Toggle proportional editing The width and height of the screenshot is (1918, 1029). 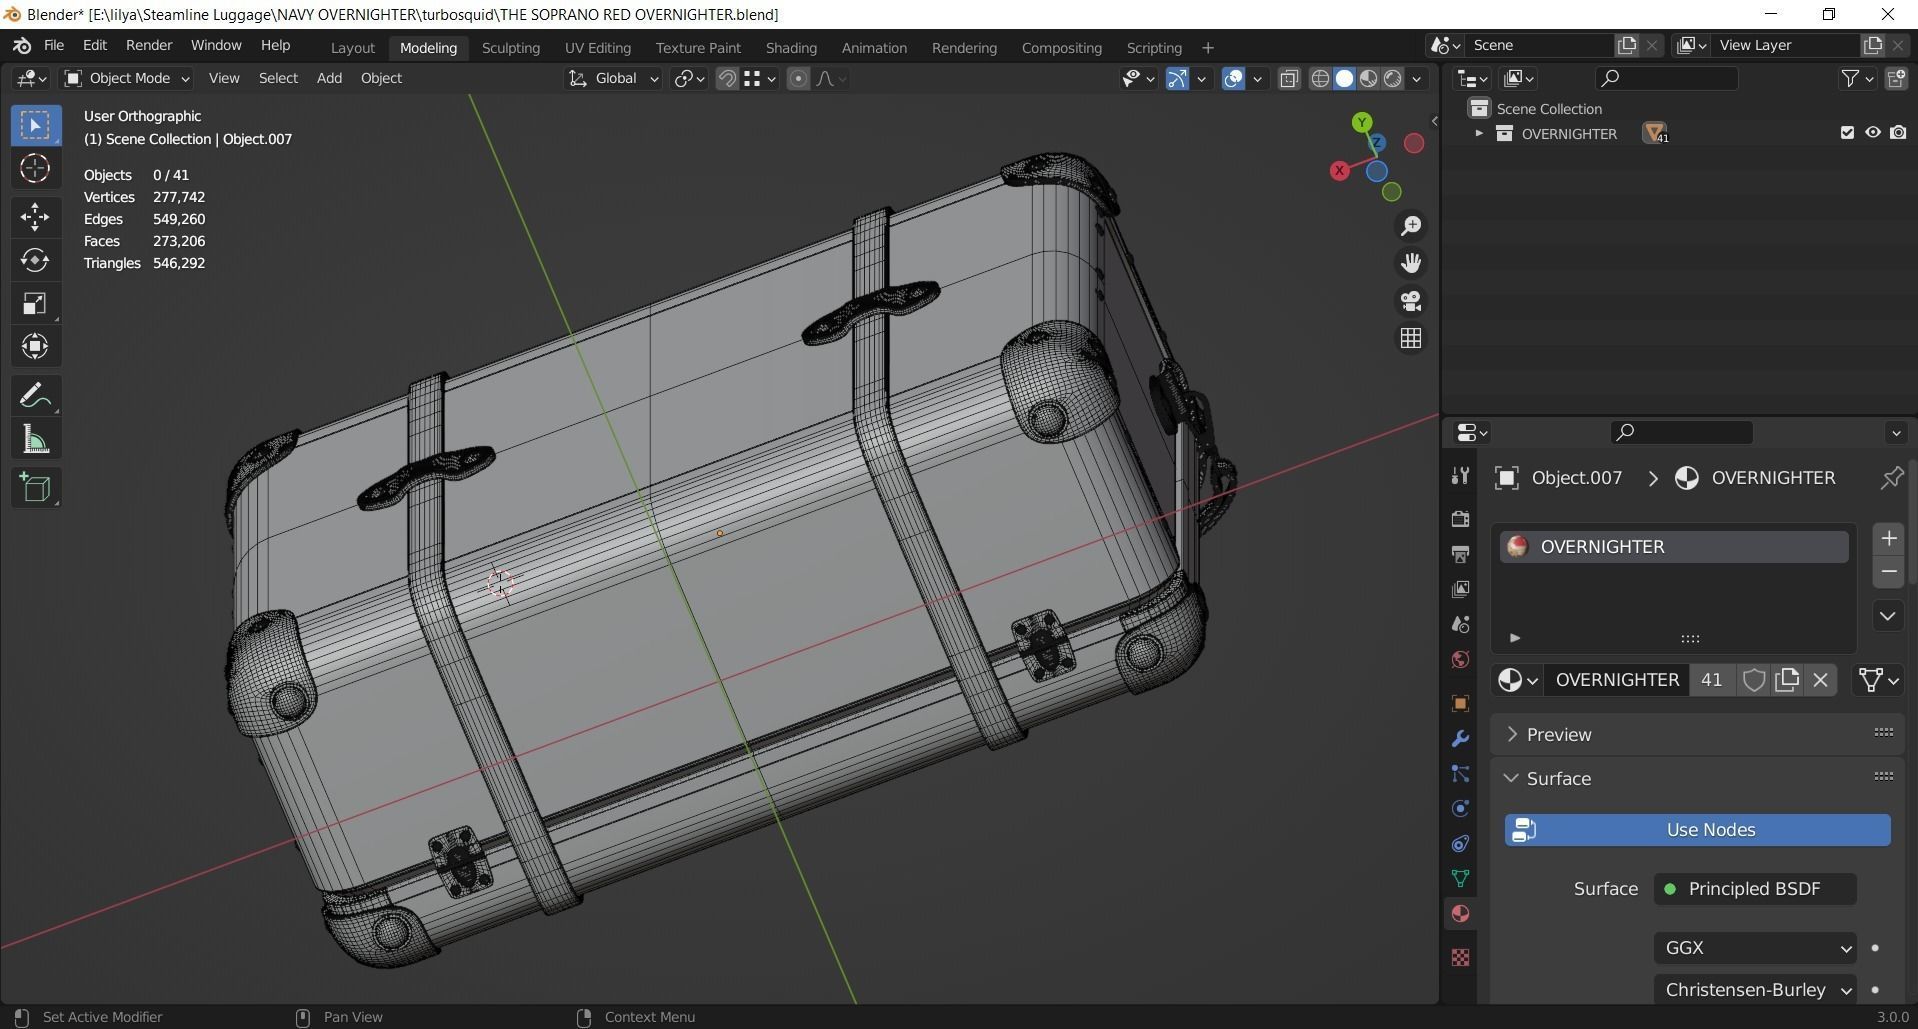pyautogui.click(x=798, y=78)
